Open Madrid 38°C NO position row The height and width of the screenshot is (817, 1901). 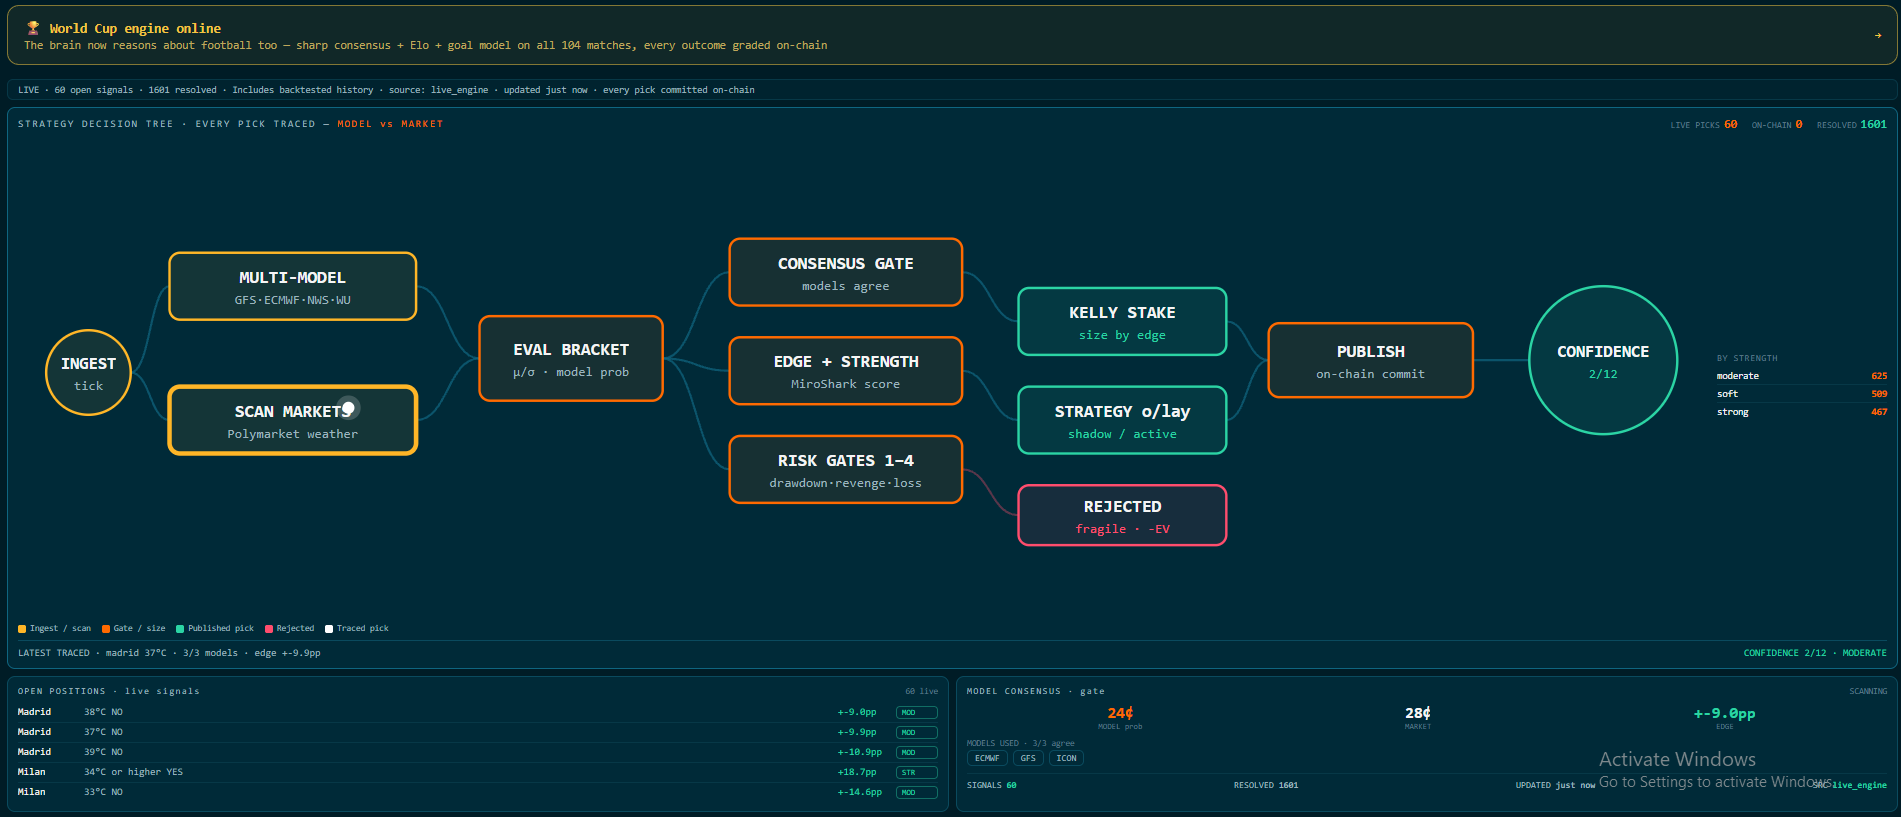click(477, 713)
